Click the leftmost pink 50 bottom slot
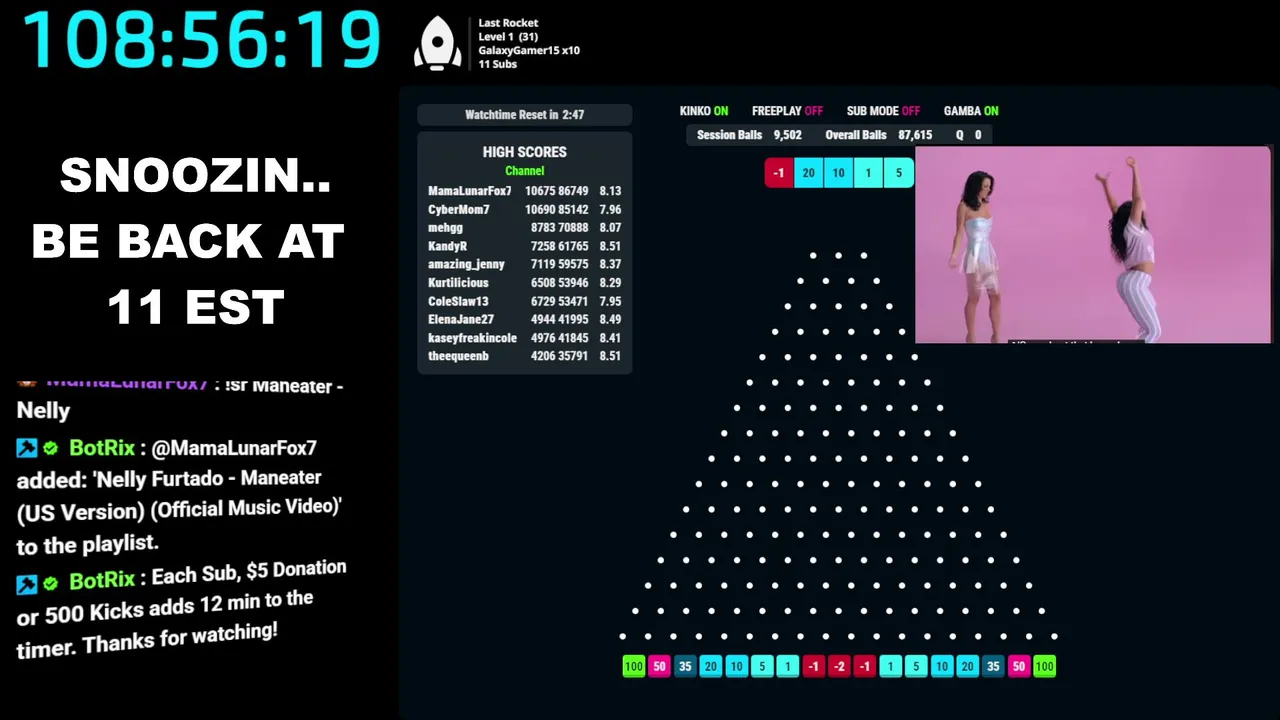1280x720 pixels. (x=659, y=666)
